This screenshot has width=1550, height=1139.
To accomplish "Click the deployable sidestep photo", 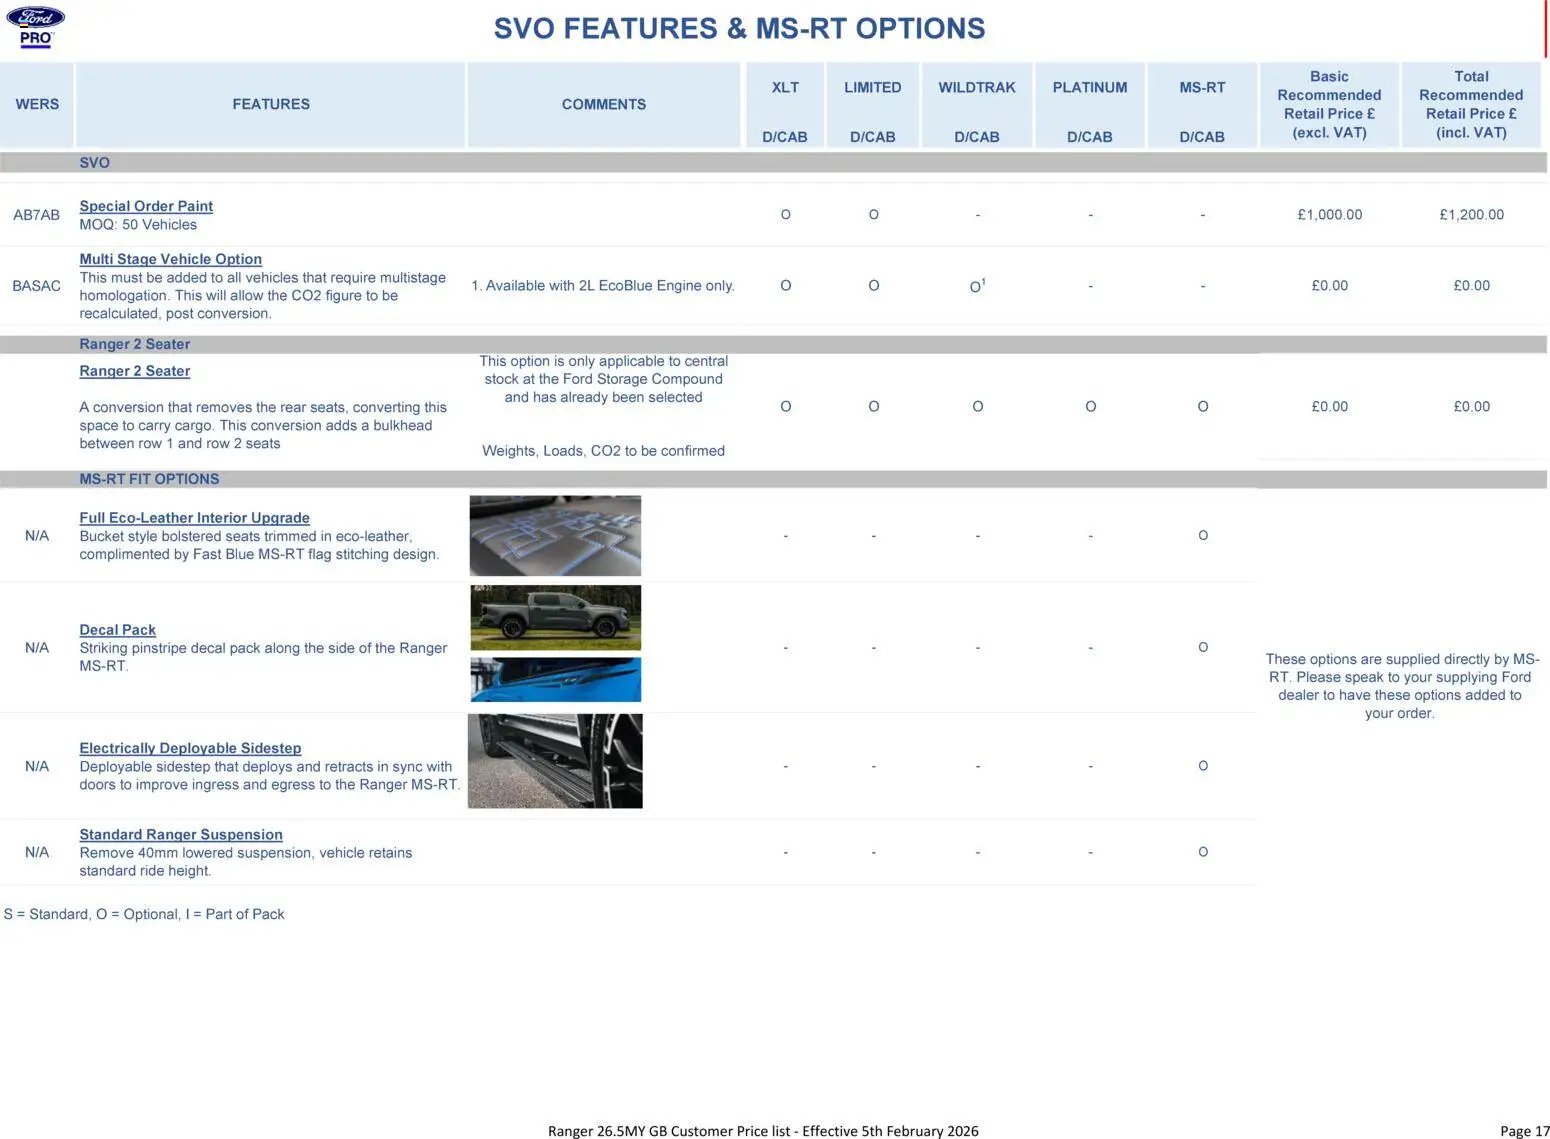I will [555, 761].
